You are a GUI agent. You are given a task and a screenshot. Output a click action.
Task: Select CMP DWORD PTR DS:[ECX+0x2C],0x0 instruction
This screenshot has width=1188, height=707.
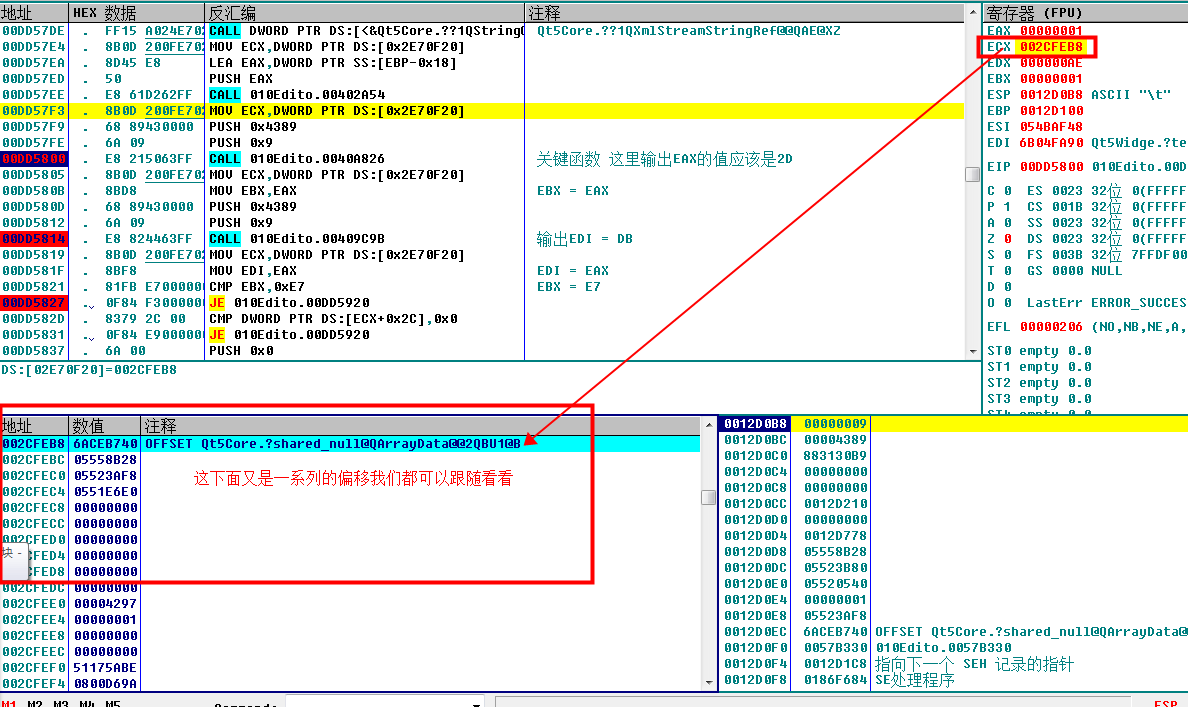pyautogui.click(x=333, y=319)
